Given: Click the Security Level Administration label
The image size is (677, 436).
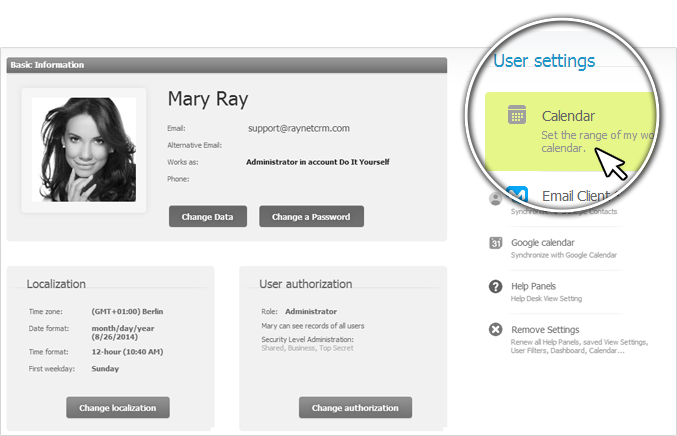Looking at the screenshot, I should click(307, 340).
